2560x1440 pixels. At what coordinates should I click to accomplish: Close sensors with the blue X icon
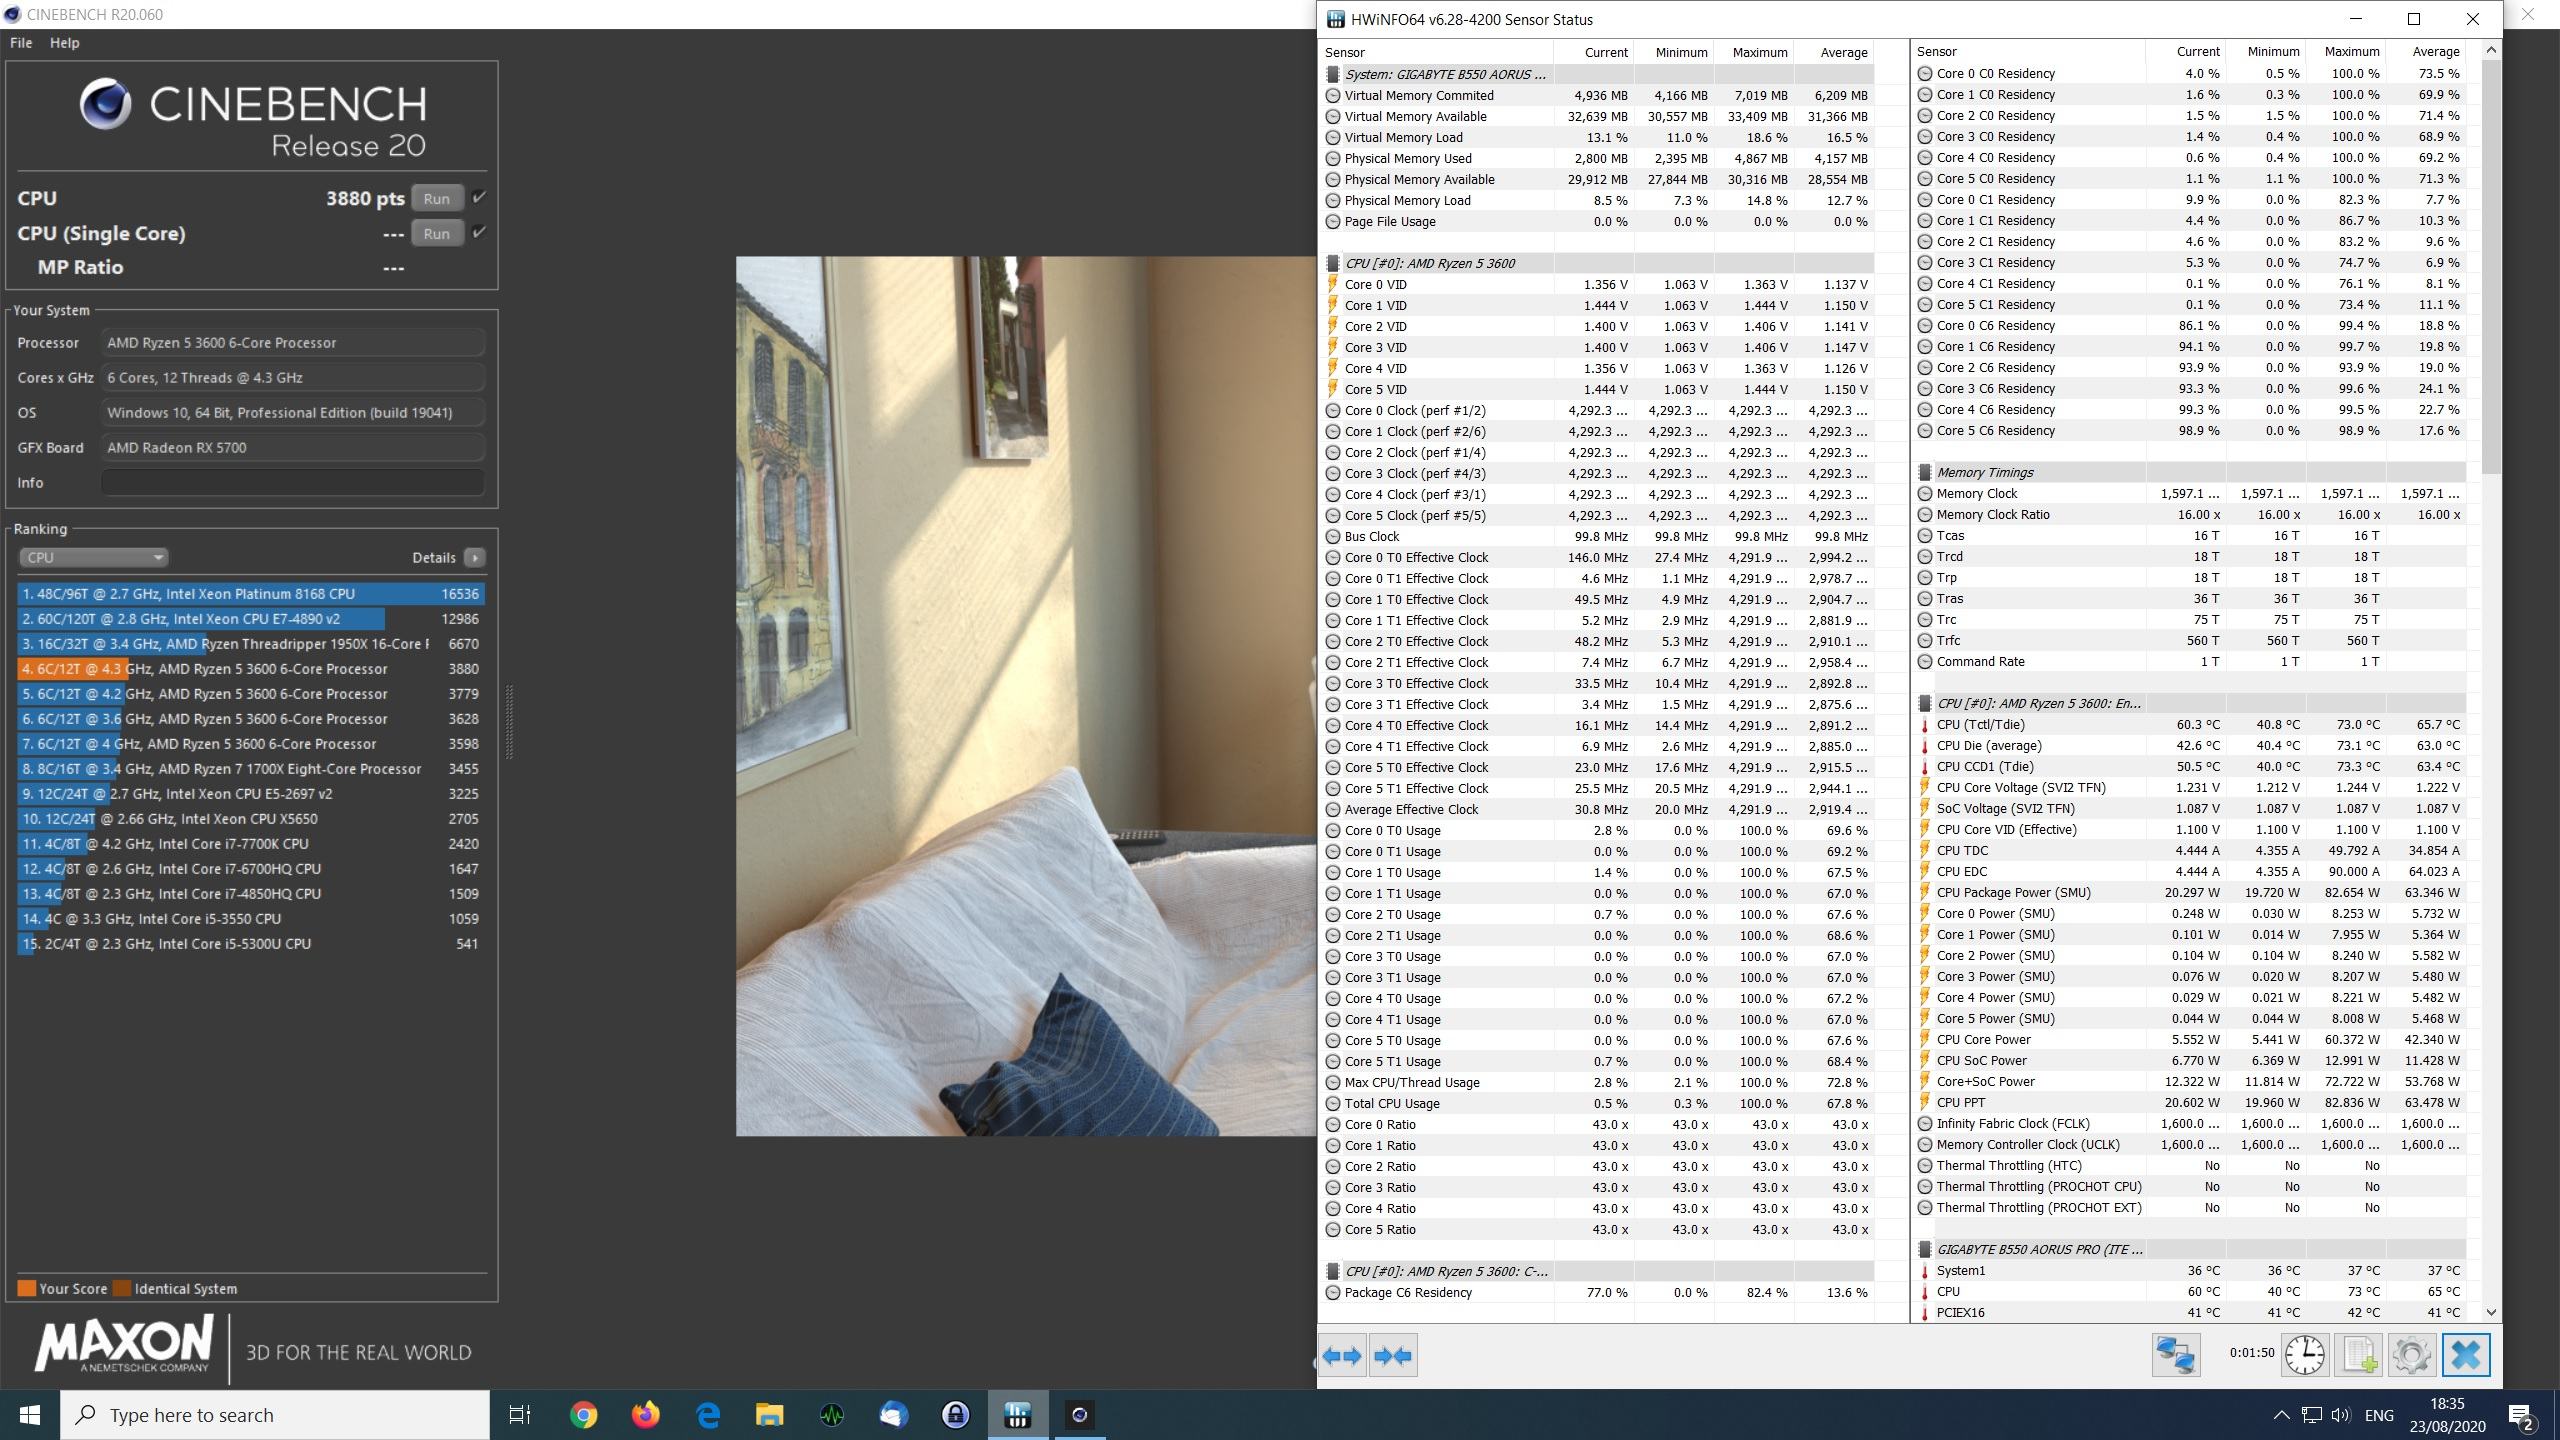[x=2465, y=1356]
